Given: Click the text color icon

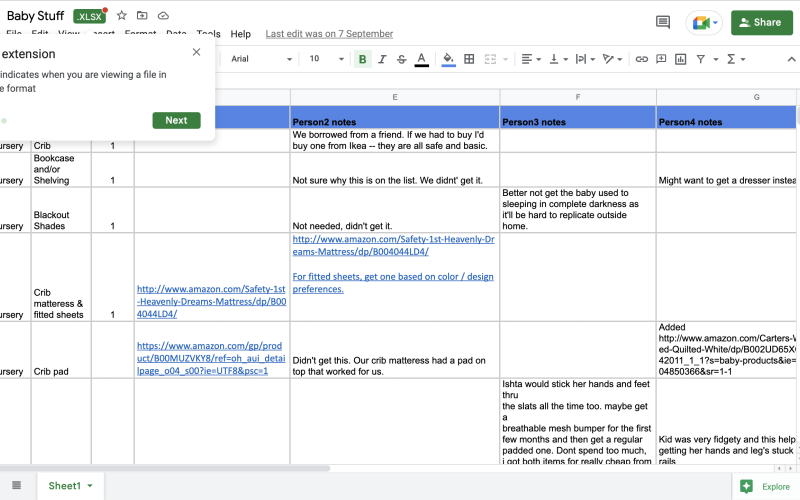Looking at the screenshot, I should 422,59.
